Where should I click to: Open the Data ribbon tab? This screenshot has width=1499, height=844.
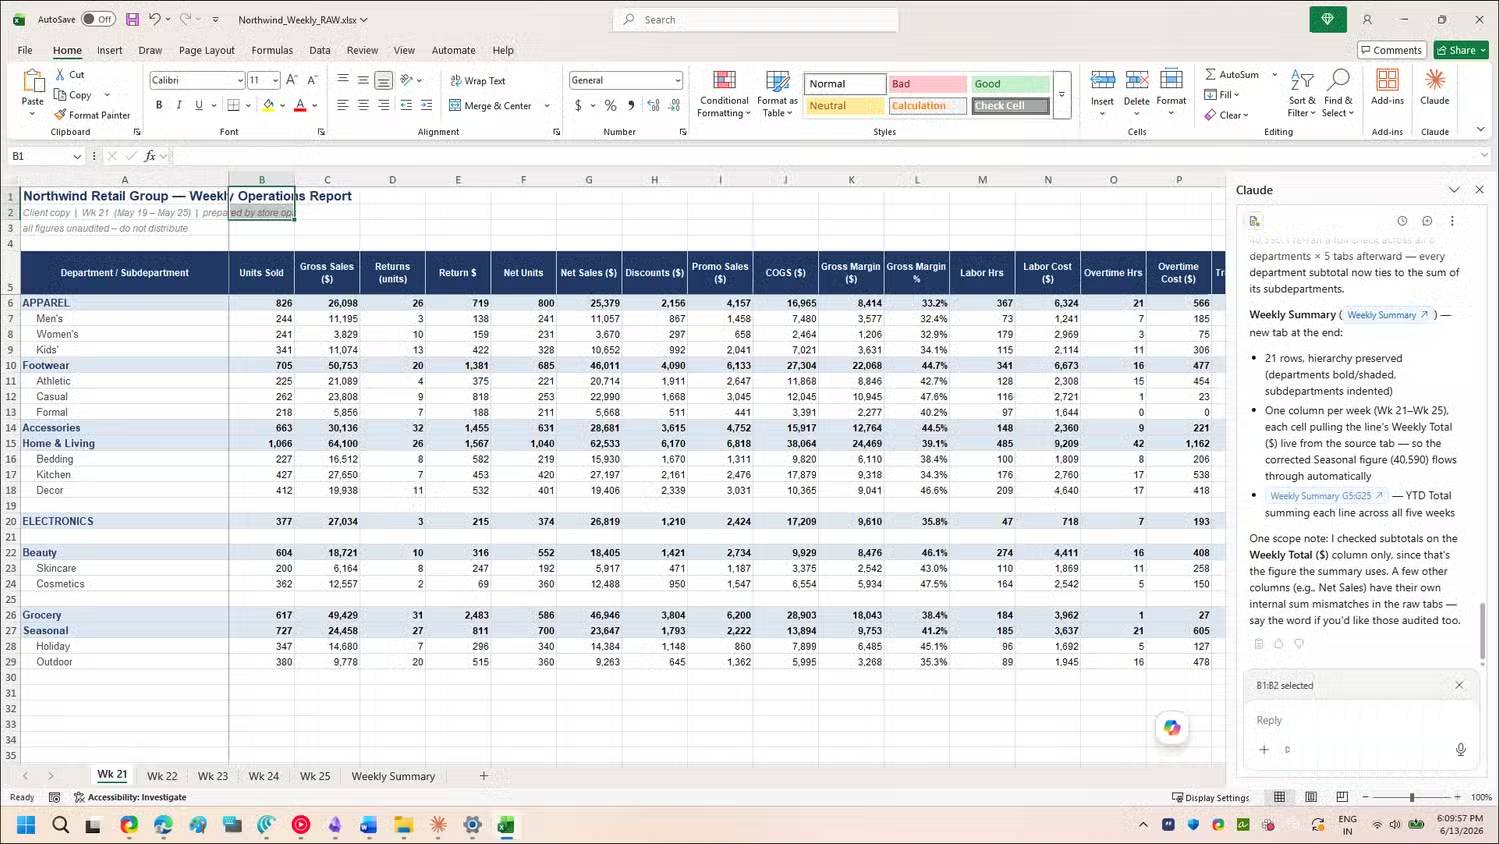(320, 50)
